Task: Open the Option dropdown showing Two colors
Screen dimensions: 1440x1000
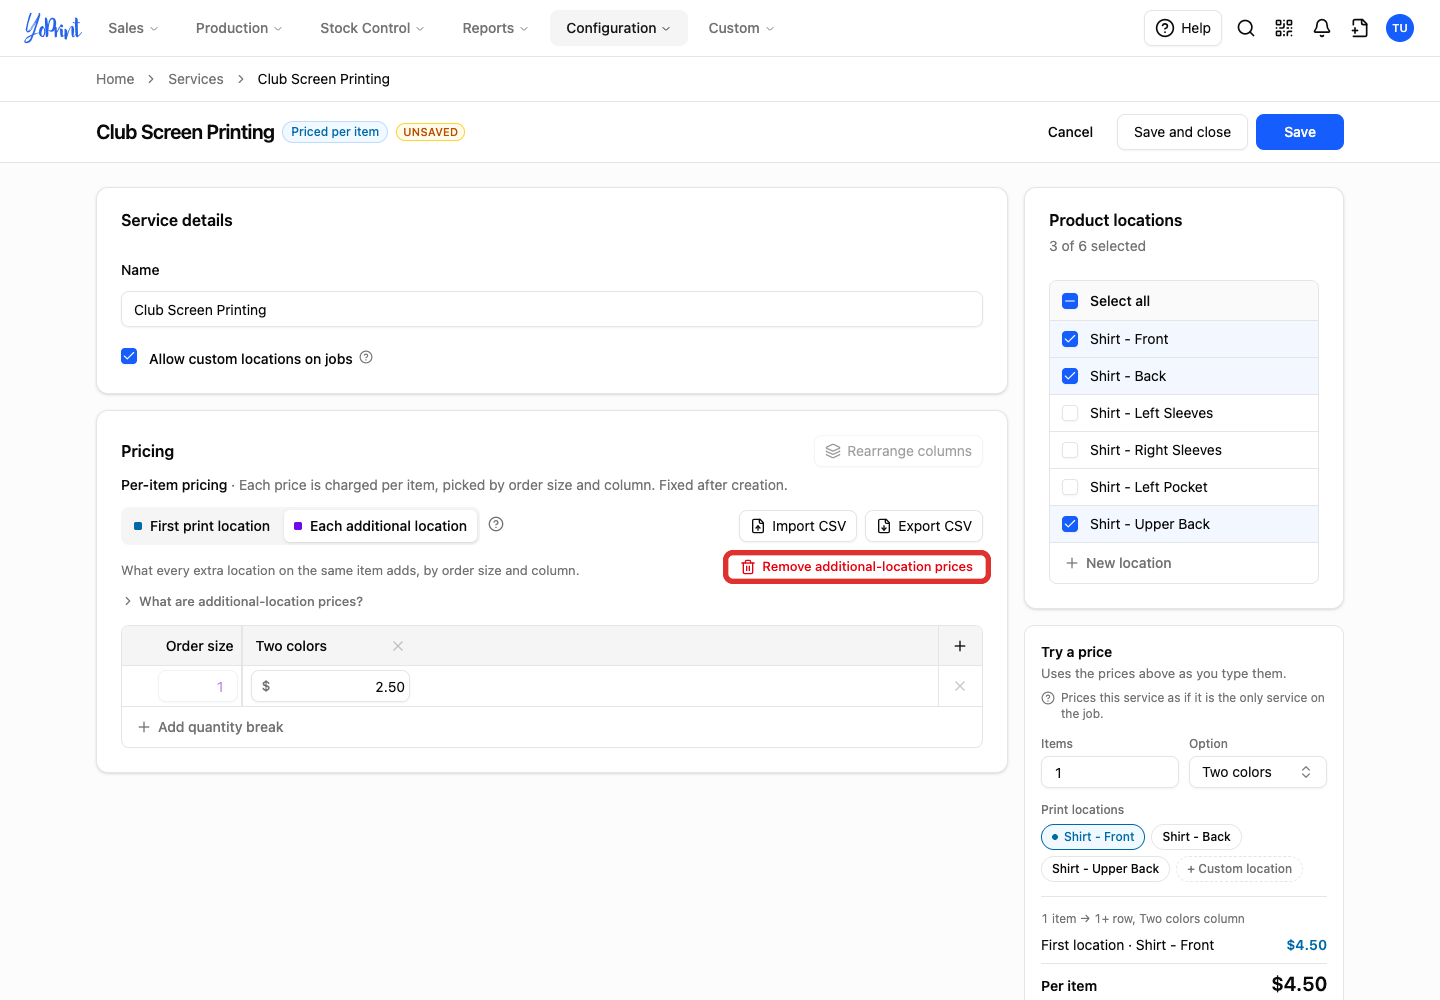Action: tap(1257, 772)
